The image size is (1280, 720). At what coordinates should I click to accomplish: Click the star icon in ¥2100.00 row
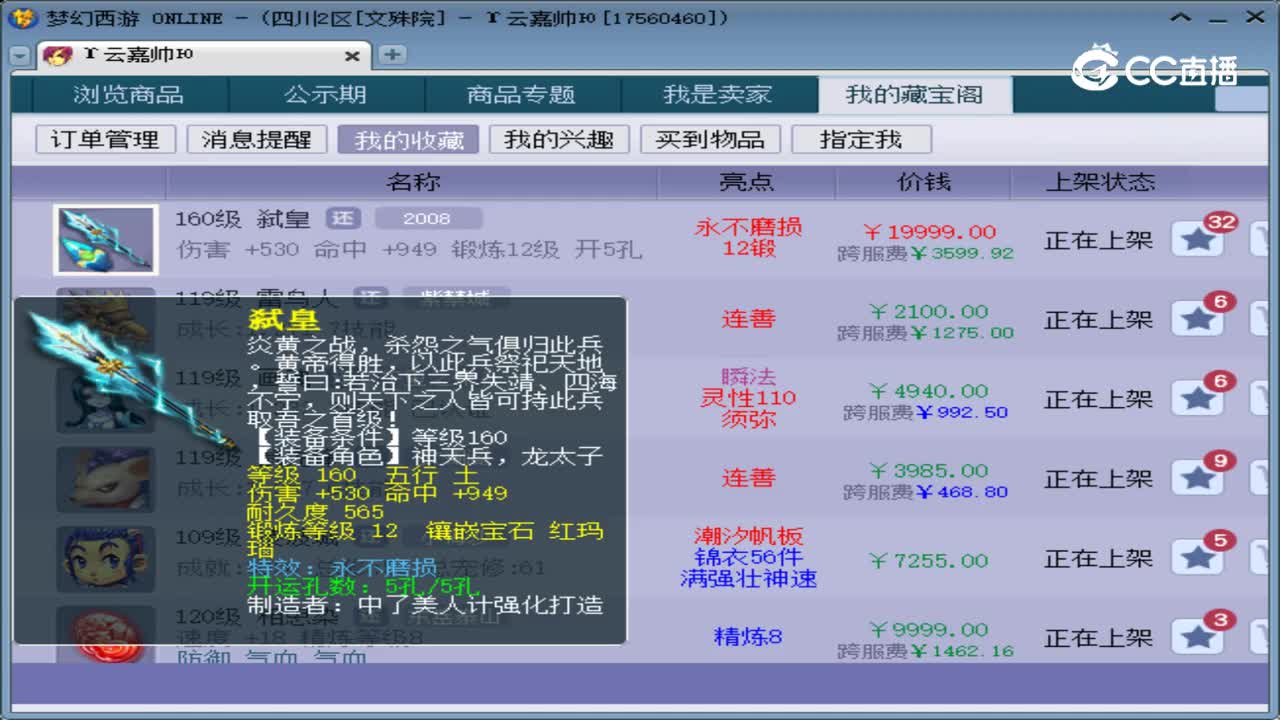tap(1197, 319)
